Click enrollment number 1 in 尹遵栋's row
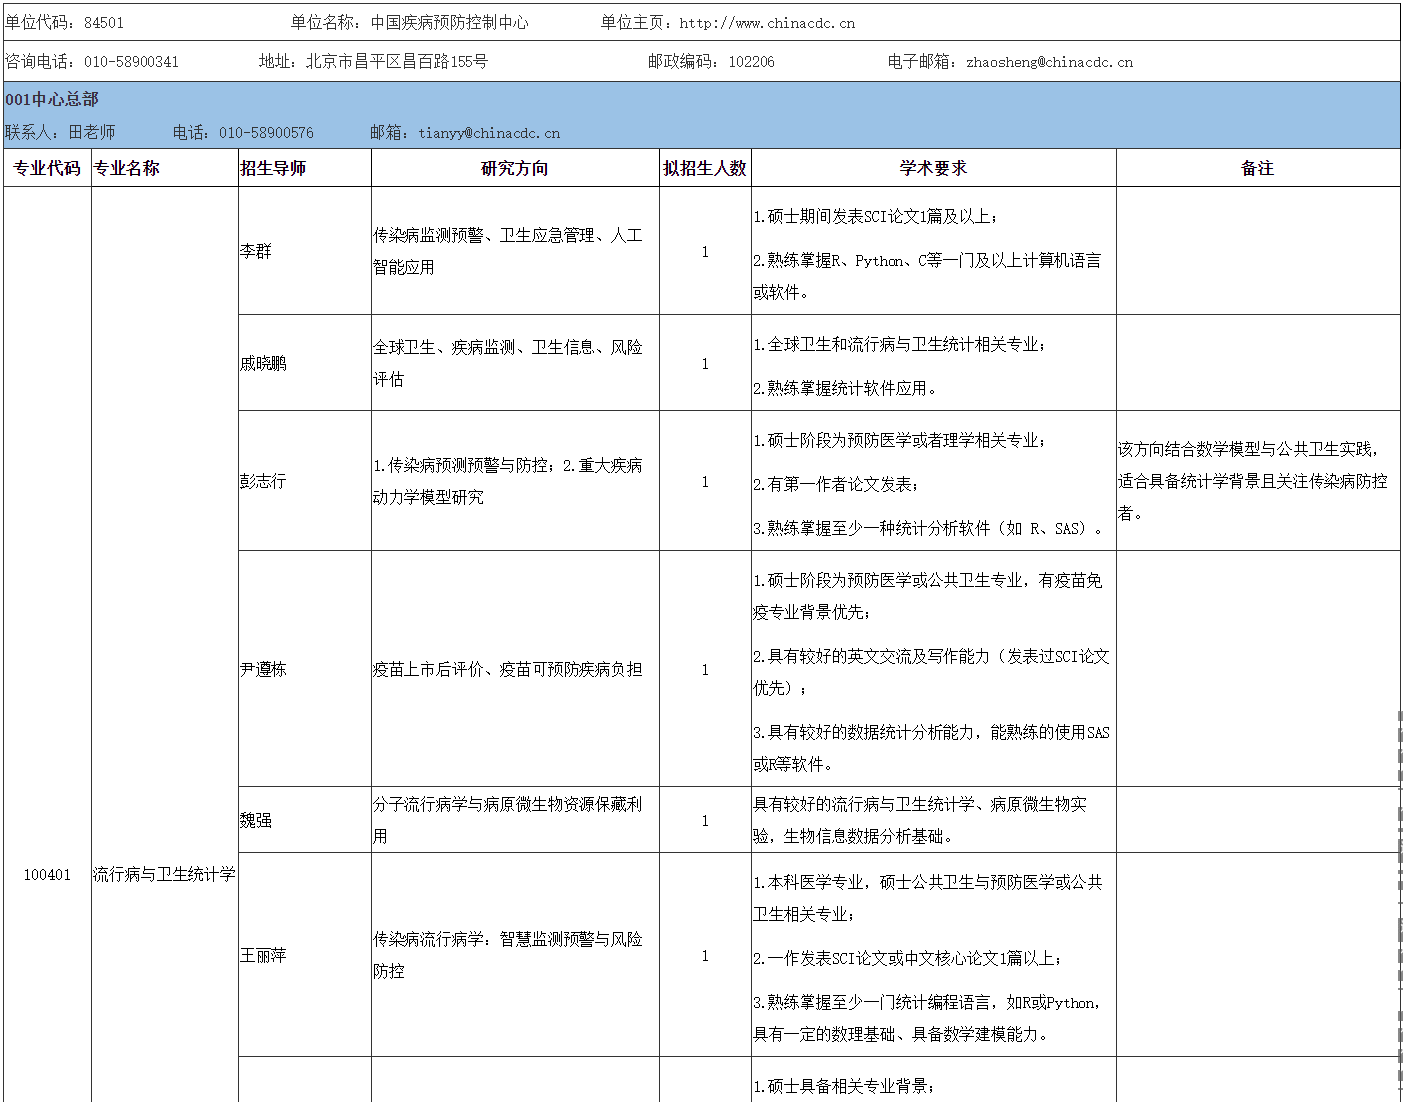 (705, 670)
